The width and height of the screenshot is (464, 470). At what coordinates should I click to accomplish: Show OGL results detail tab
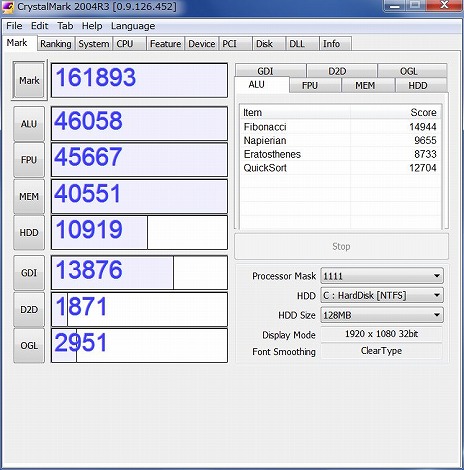tap(412, 71)
